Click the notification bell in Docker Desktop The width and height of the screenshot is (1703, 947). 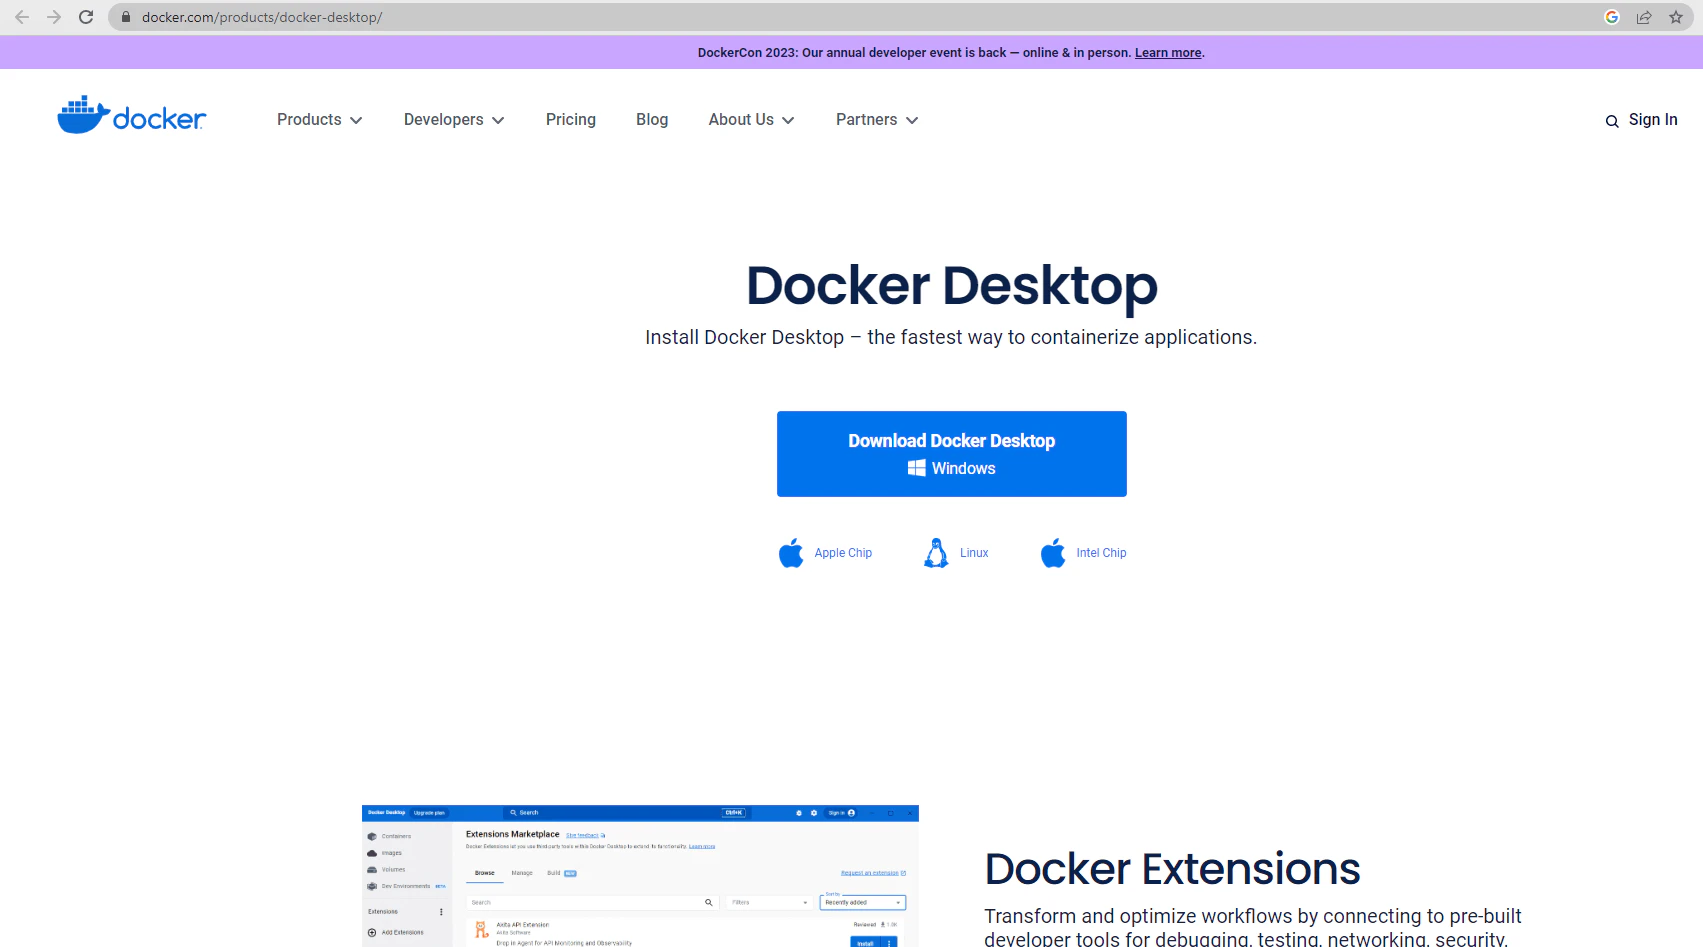click(799, 812)
